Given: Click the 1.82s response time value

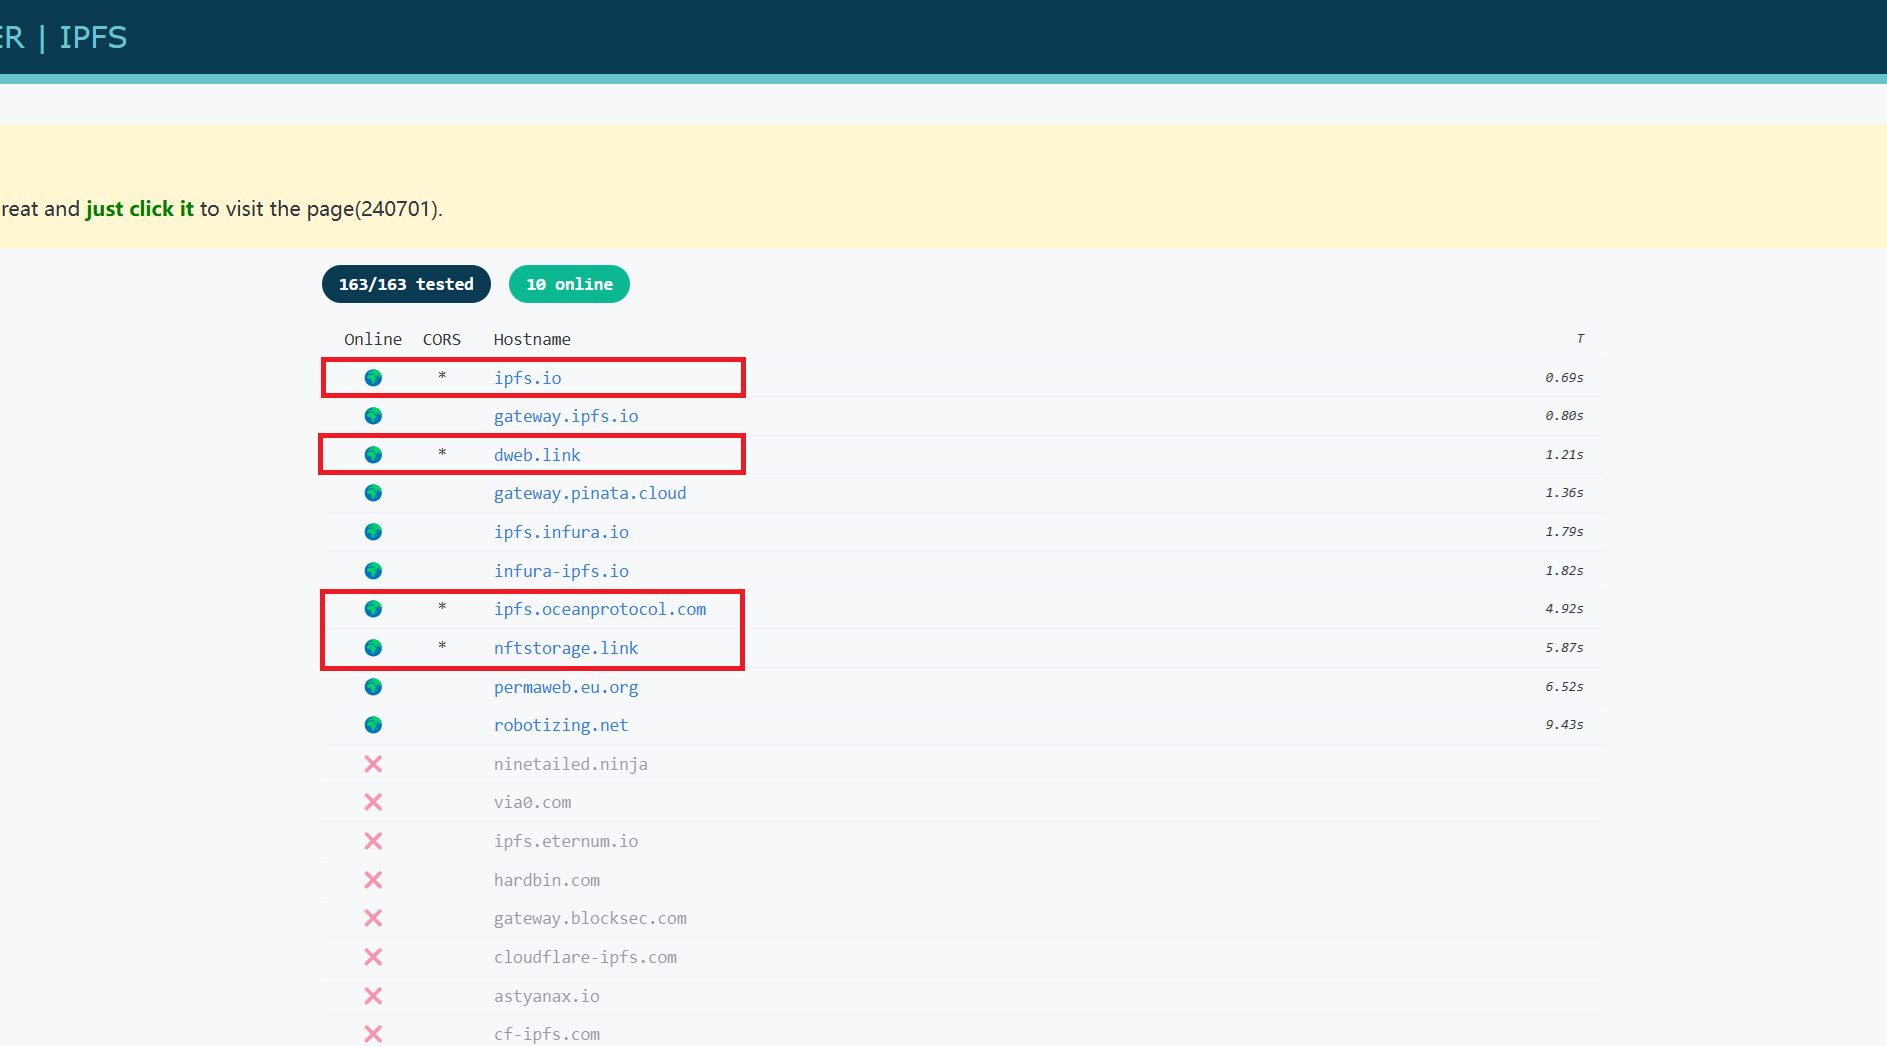Looking at the screenshot, I should [x=1564, y=571].
